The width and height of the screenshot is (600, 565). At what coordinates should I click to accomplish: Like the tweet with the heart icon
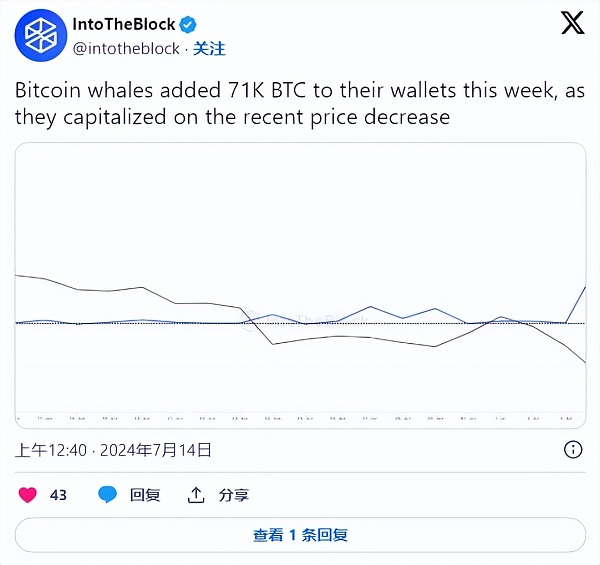[x=28, y=494]
